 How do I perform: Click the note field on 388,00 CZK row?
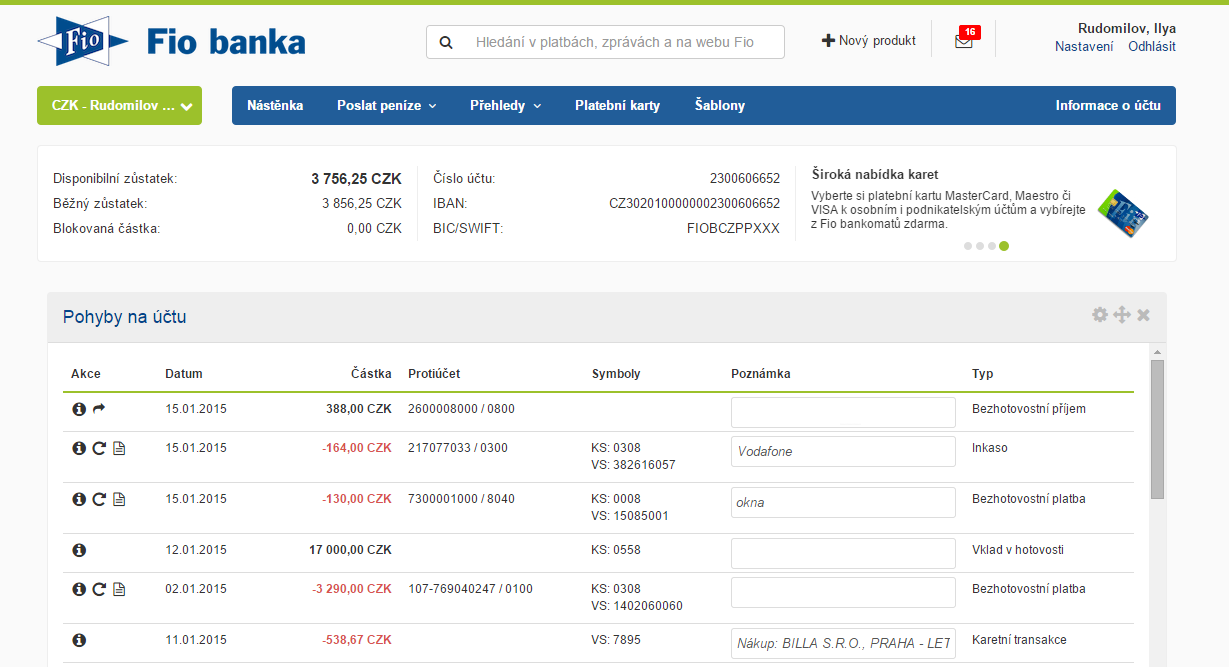coord(843,412)
